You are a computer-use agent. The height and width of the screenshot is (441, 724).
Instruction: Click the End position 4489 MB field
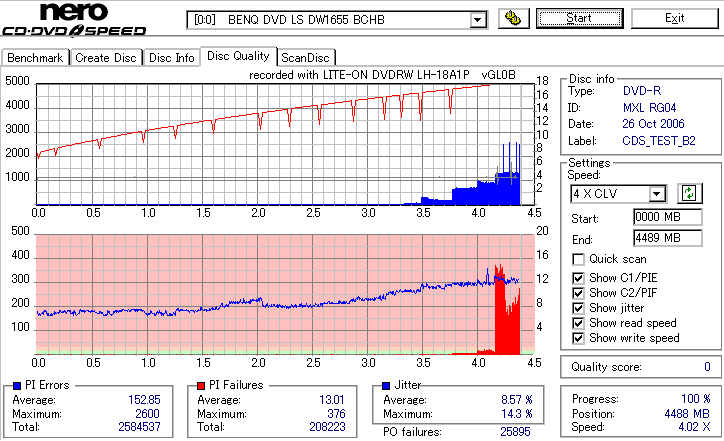(668, 238)
